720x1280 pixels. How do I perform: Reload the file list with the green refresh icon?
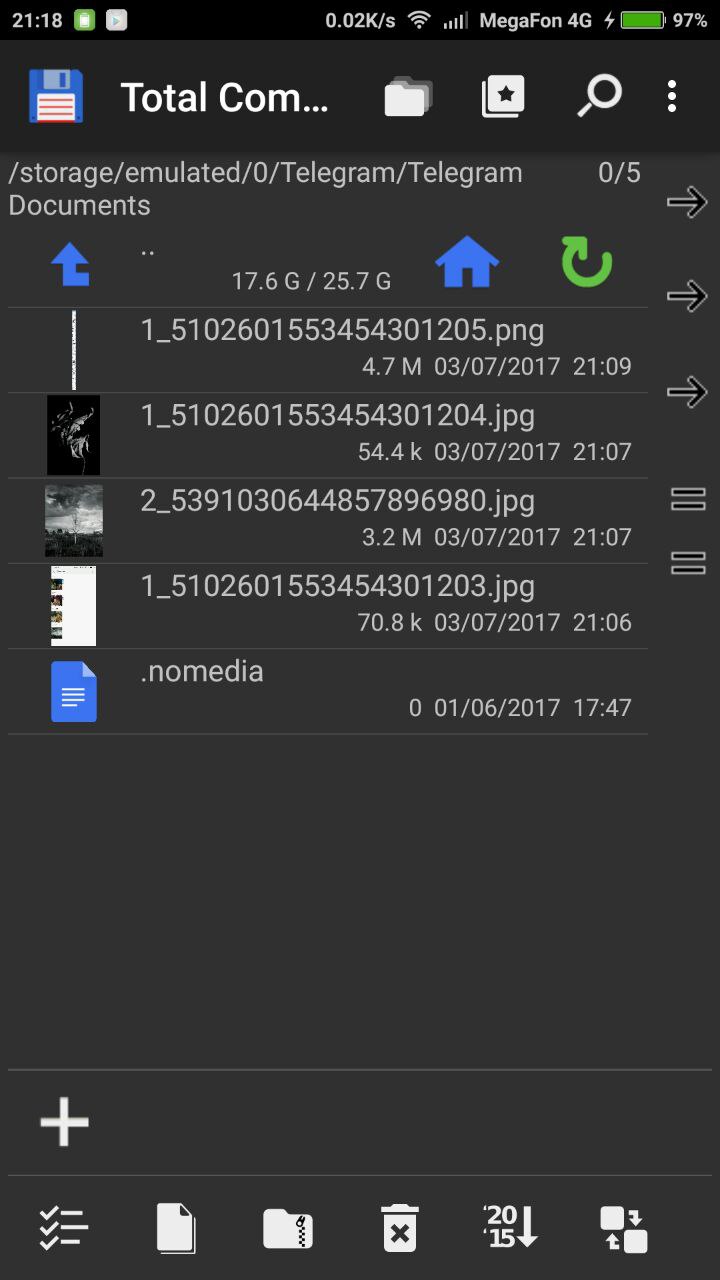coord(586,264)
